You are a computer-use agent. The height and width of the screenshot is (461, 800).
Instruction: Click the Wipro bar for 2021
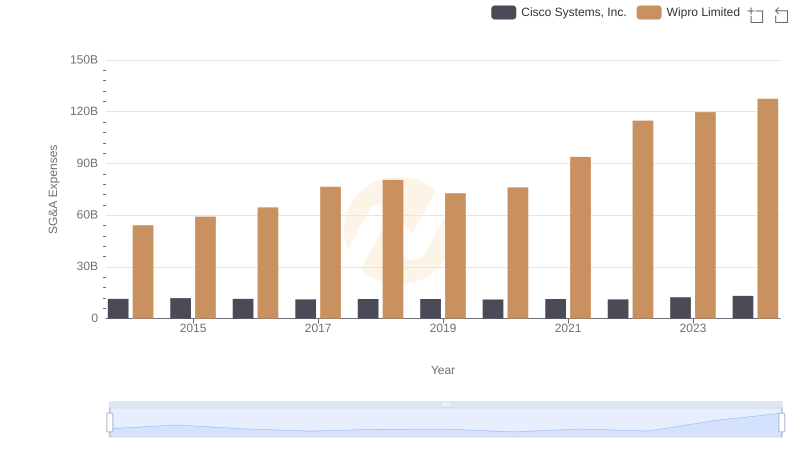581,238
